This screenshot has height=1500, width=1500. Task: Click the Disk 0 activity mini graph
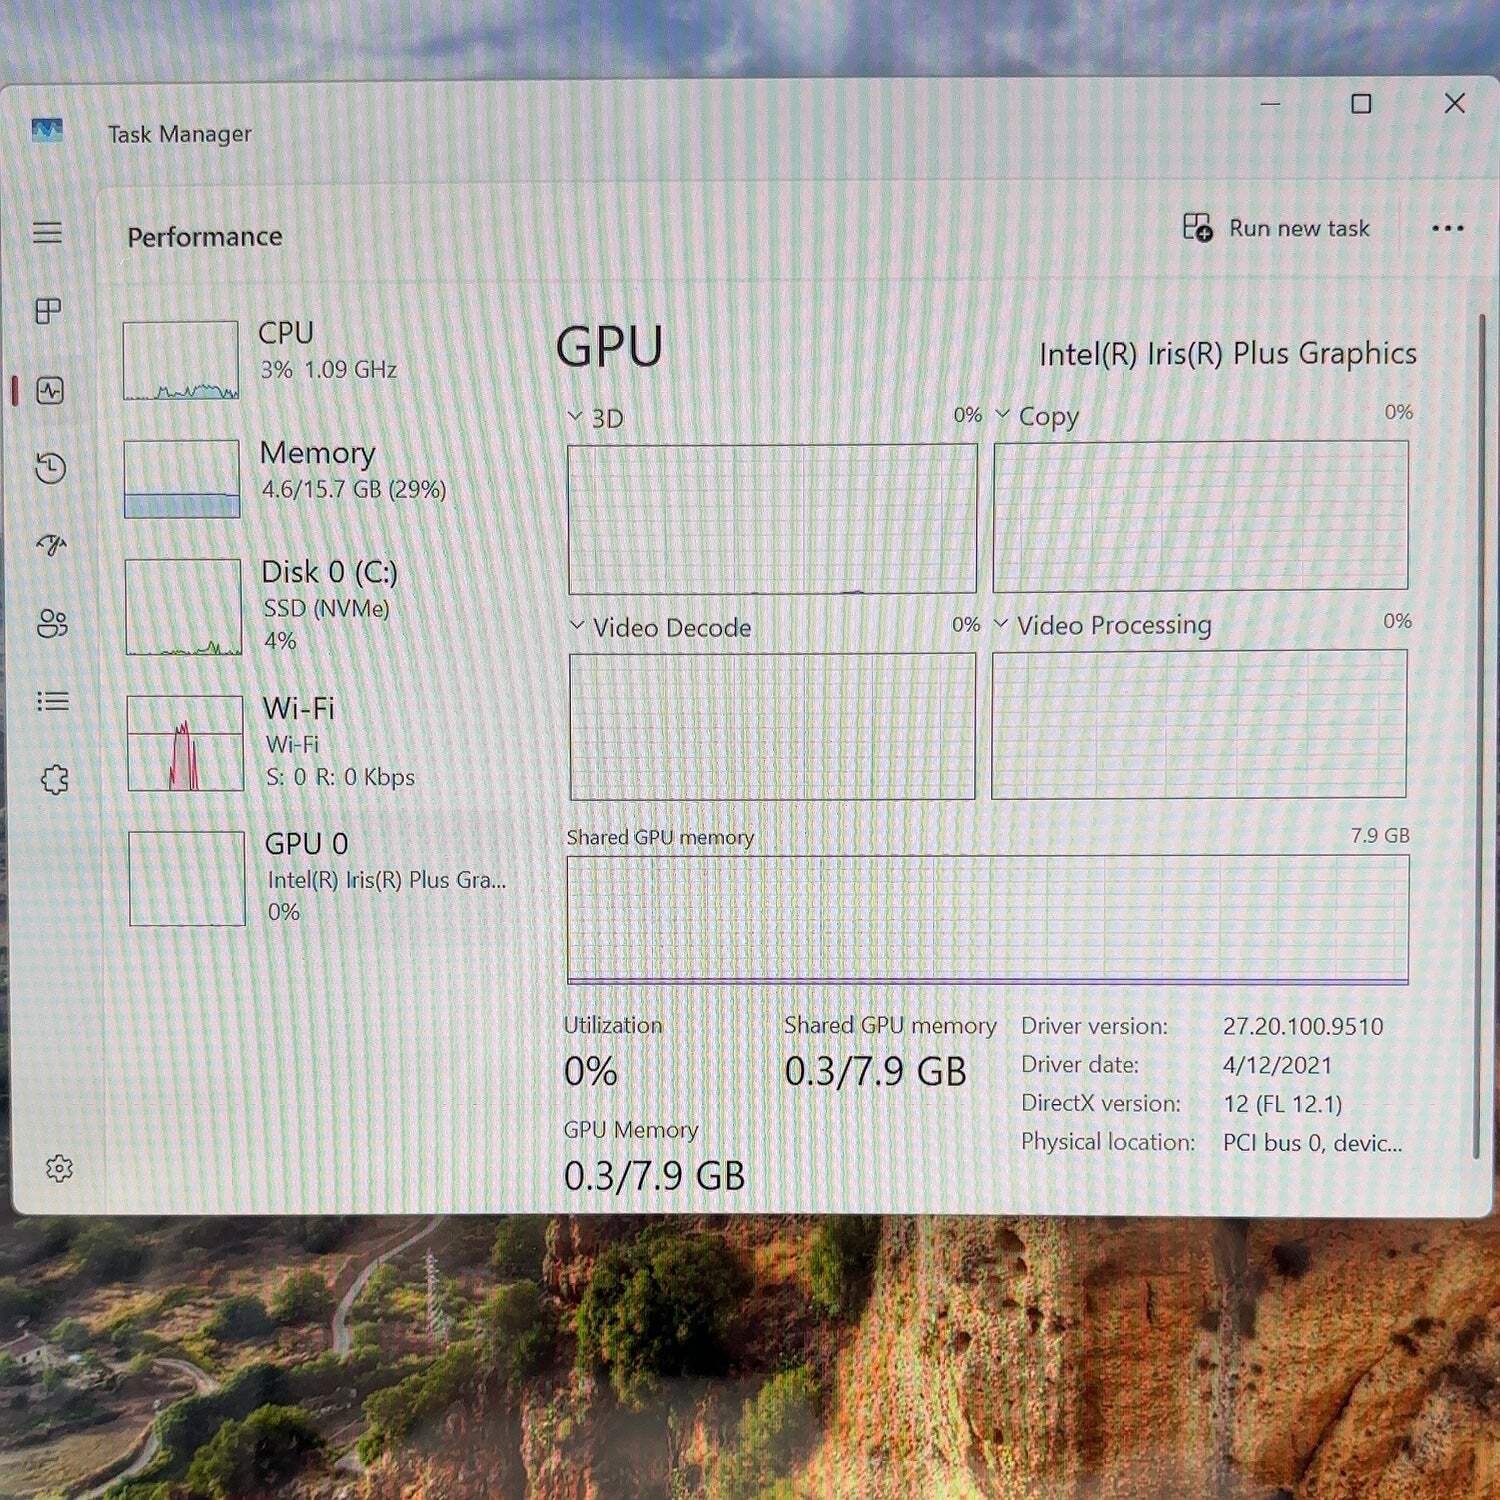(x=183, y=606)
